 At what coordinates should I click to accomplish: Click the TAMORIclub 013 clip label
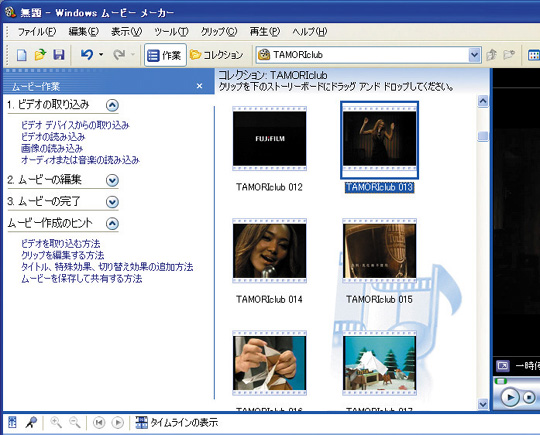[379, 187]
